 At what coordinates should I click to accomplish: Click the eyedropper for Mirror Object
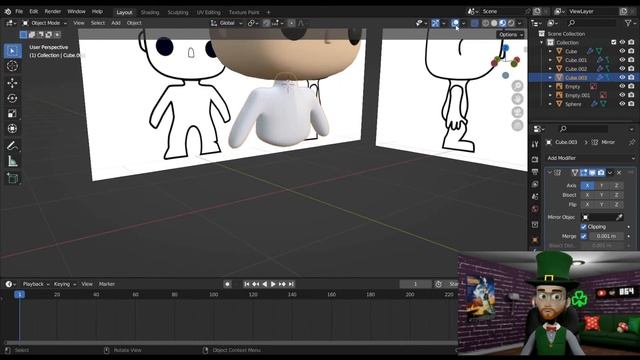[619, 217]
